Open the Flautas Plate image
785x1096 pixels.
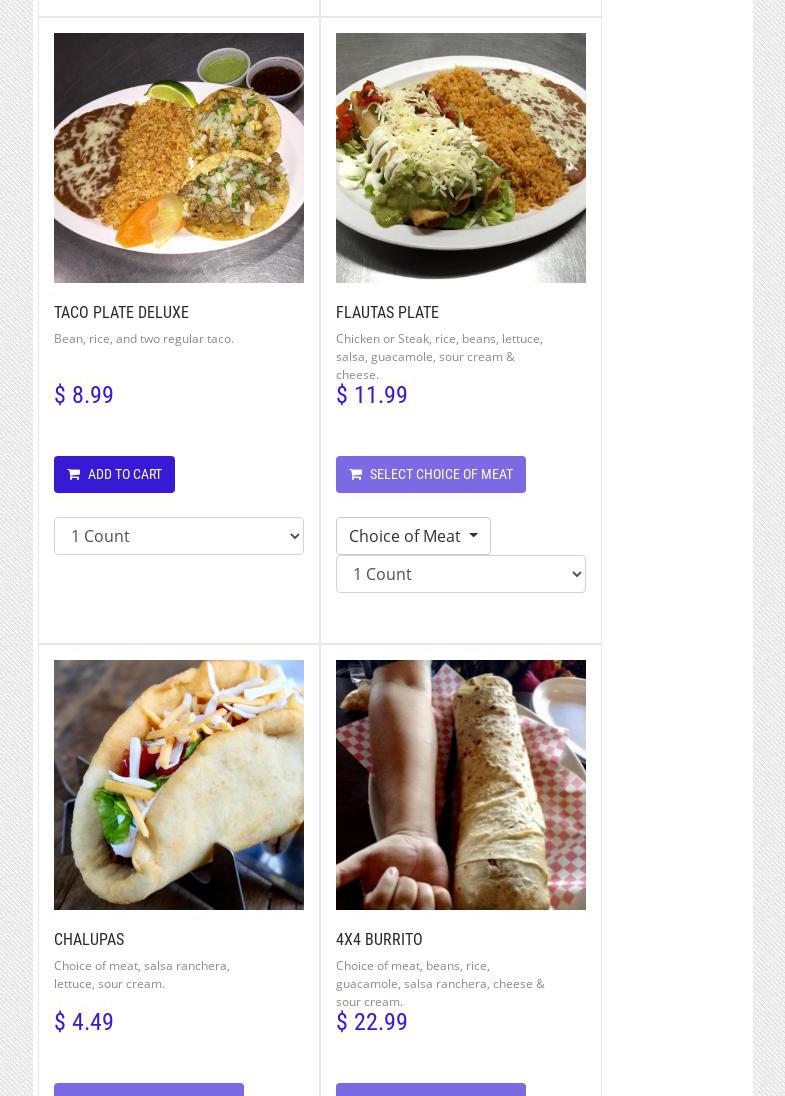tap(461, 158)
